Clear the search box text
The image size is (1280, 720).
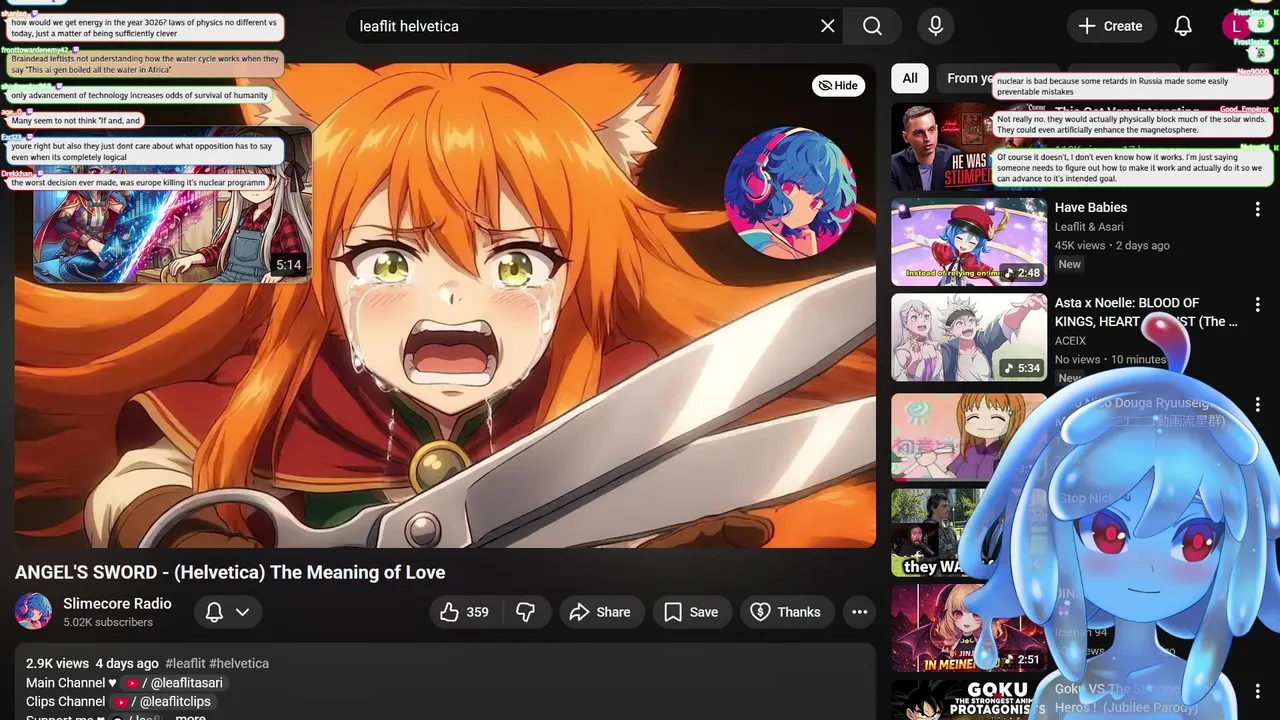(827, 26)
